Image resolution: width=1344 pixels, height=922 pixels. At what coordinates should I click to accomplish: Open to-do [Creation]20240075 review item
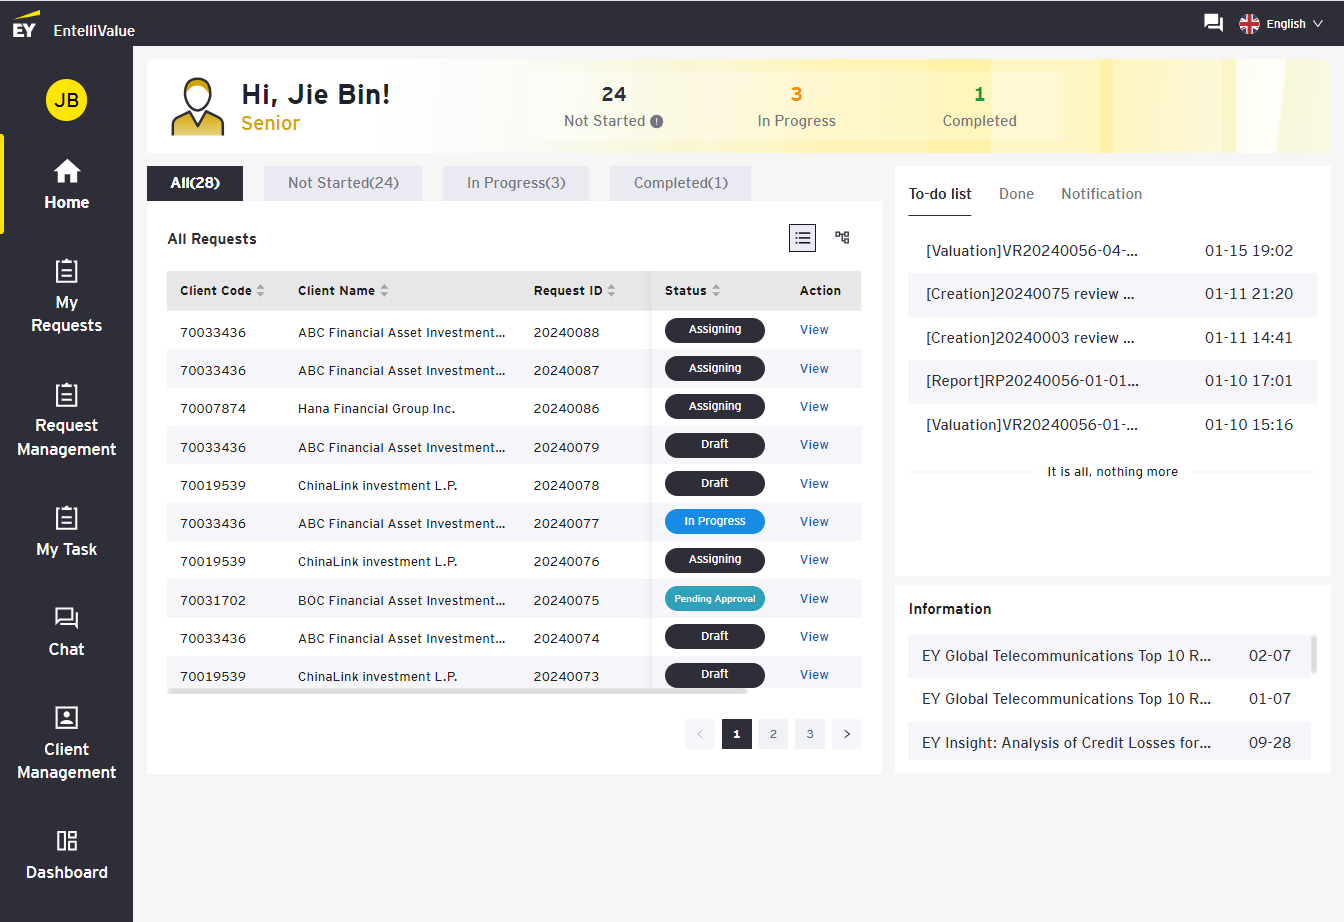[1112, 294]
